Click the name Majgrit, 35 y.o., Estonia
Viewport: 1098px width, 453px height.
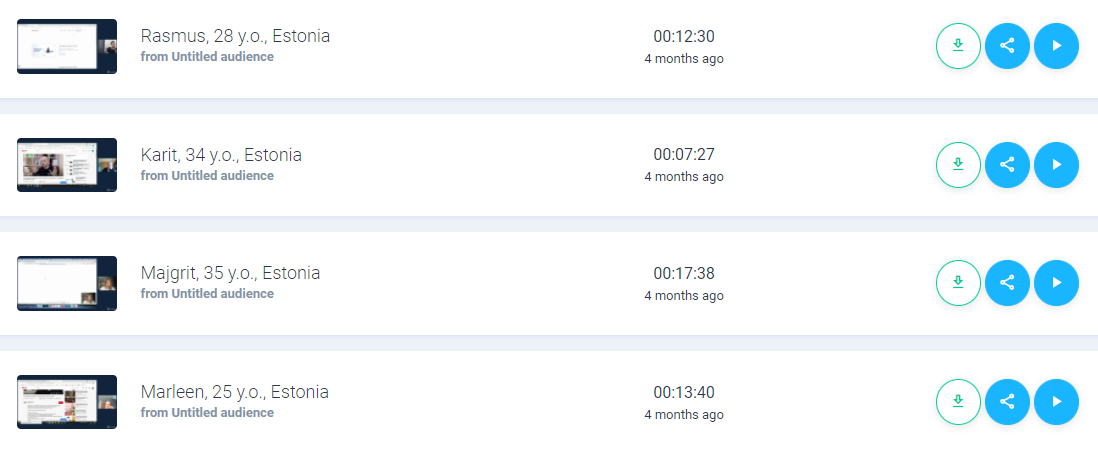click(230, 273)
